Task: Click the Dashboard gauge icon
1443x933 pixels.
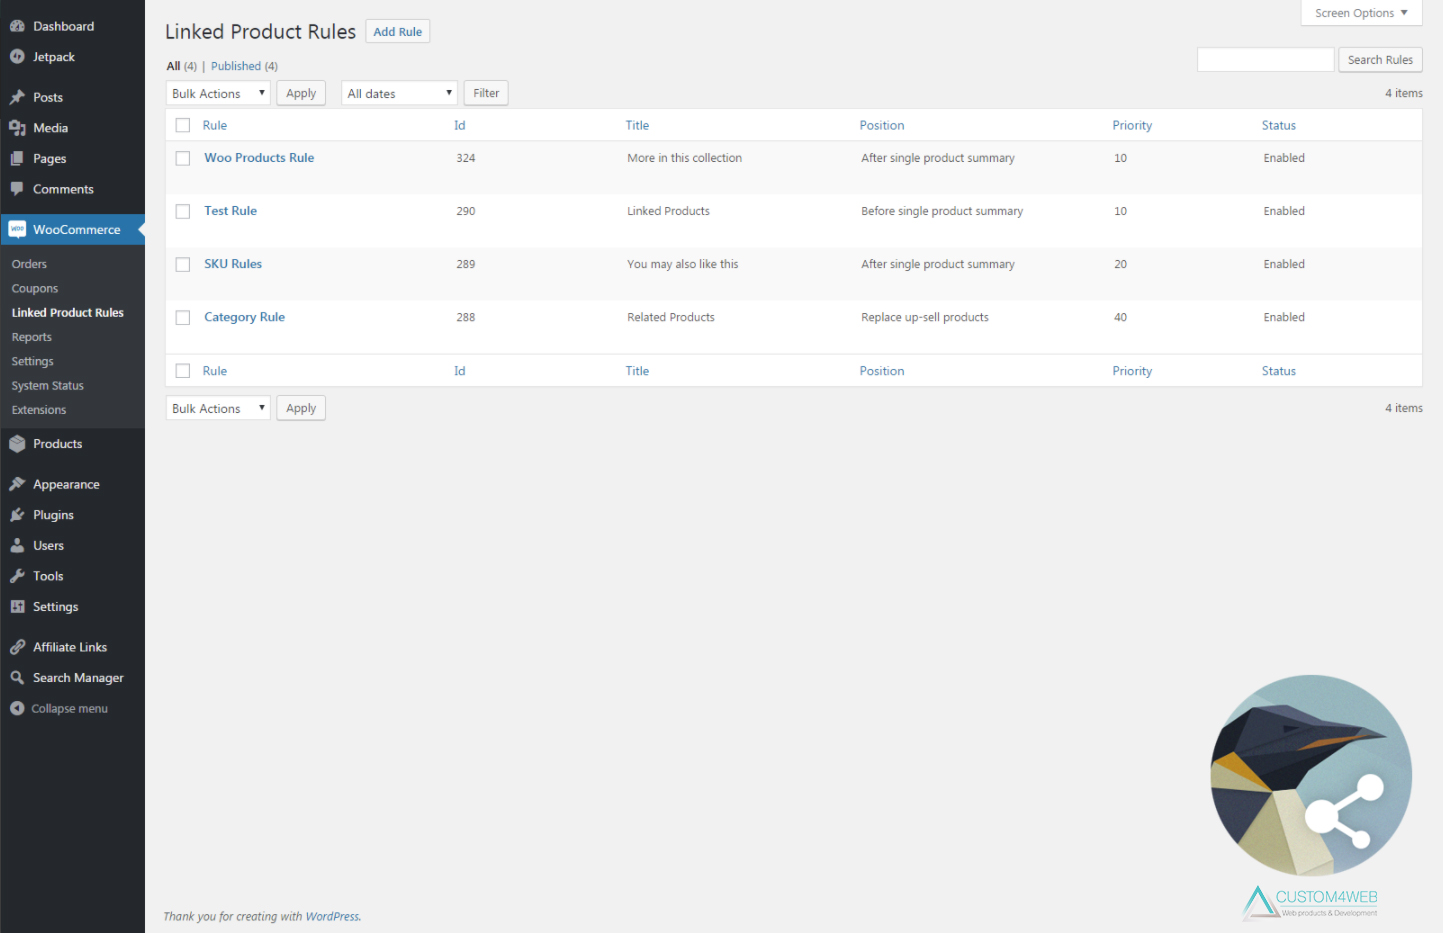Action: (17, 26)
